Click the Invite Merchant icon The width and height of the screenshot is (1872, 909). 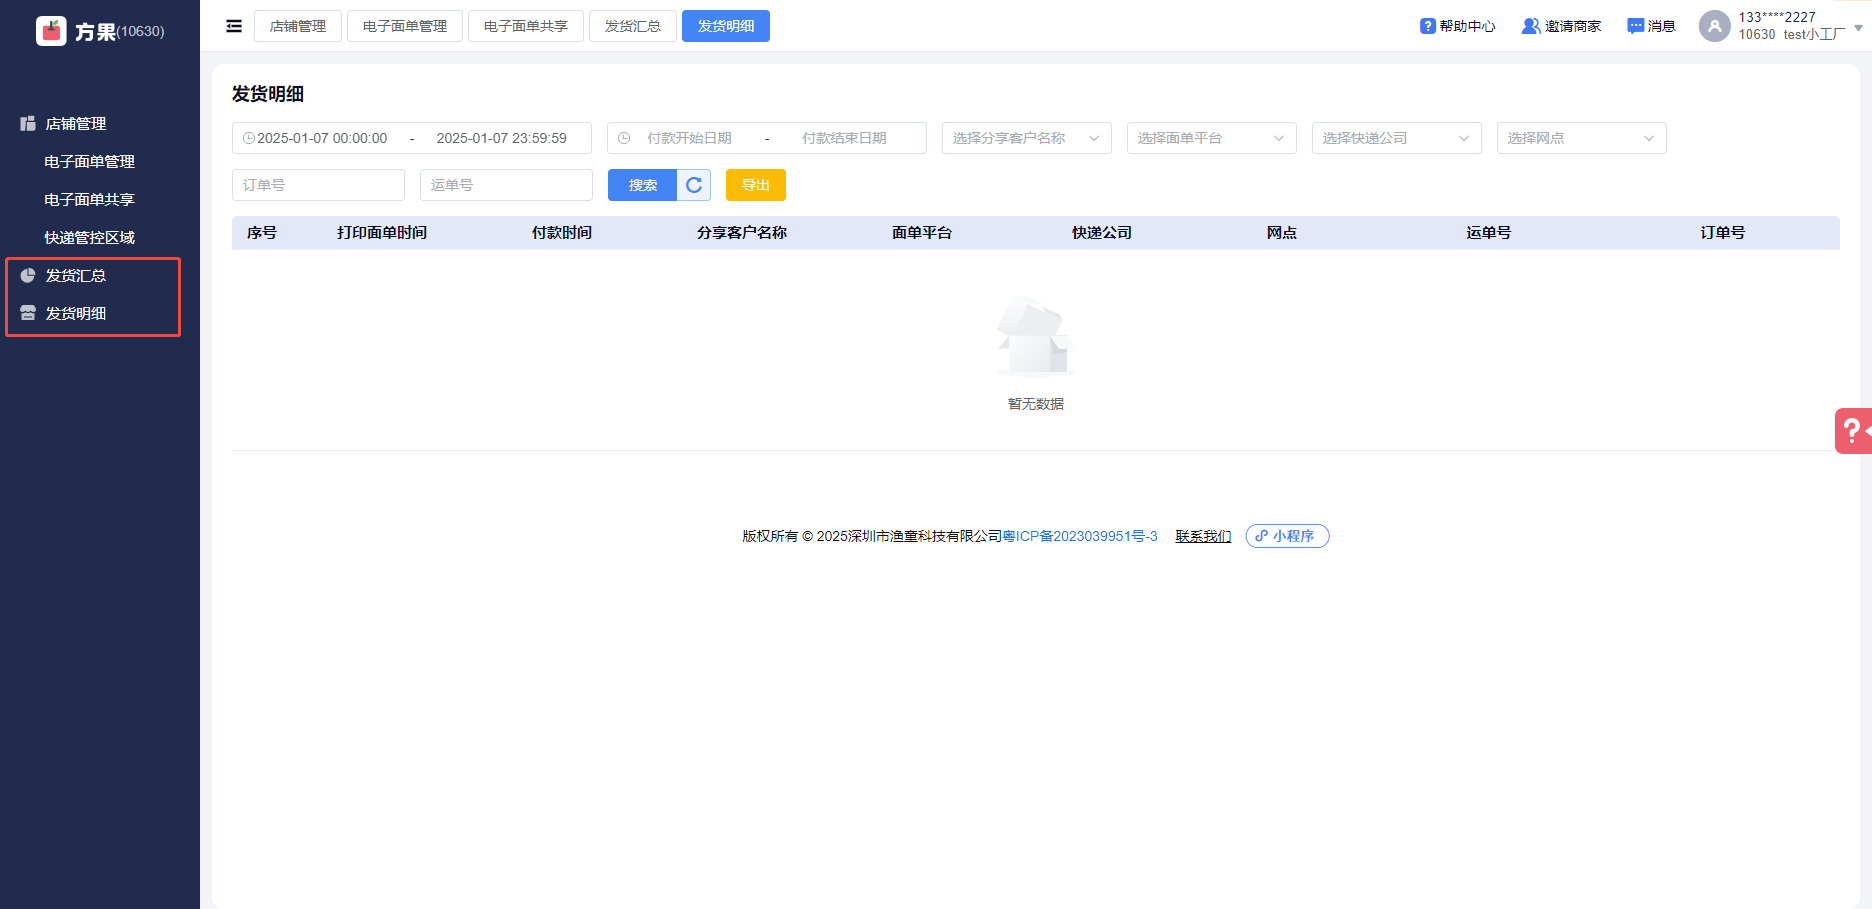(1530, 26)
